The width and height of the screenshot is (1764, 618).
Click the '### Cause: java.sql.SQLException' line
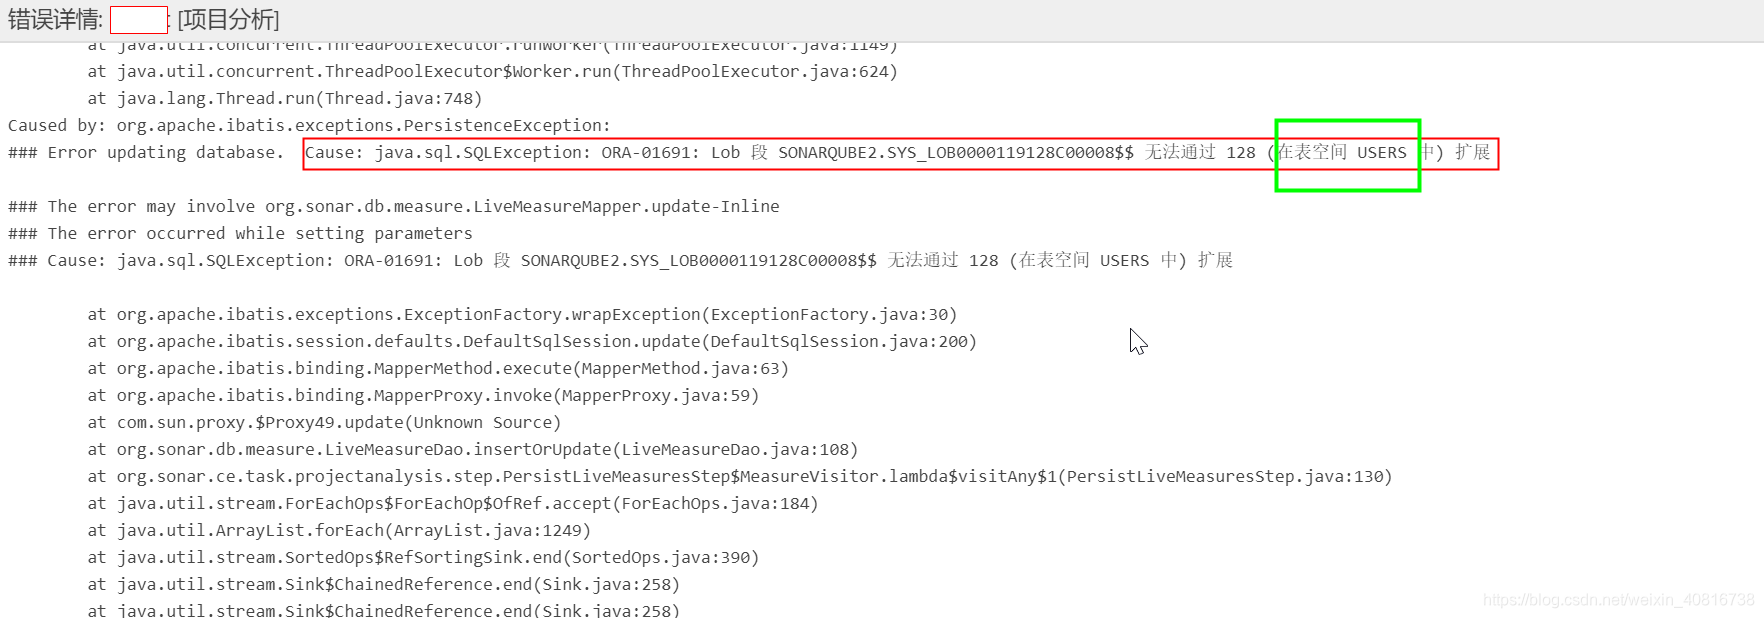620,261
